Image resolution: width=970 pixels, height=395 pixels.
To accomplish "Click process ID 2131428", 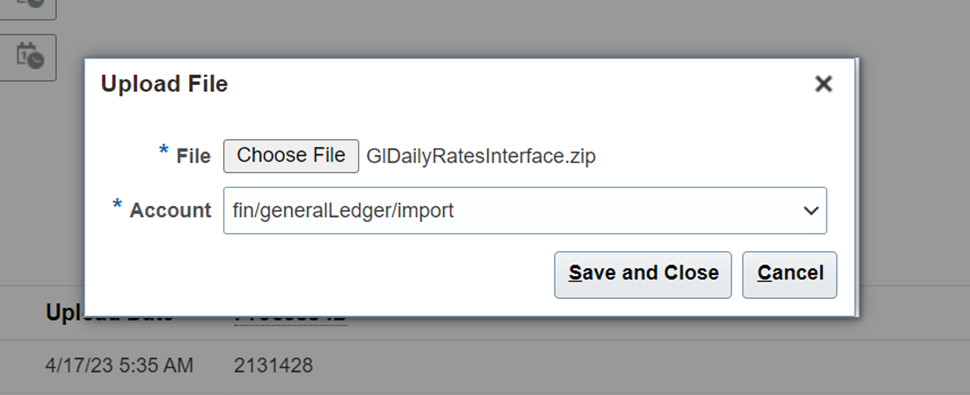I will tap(273, 365).
